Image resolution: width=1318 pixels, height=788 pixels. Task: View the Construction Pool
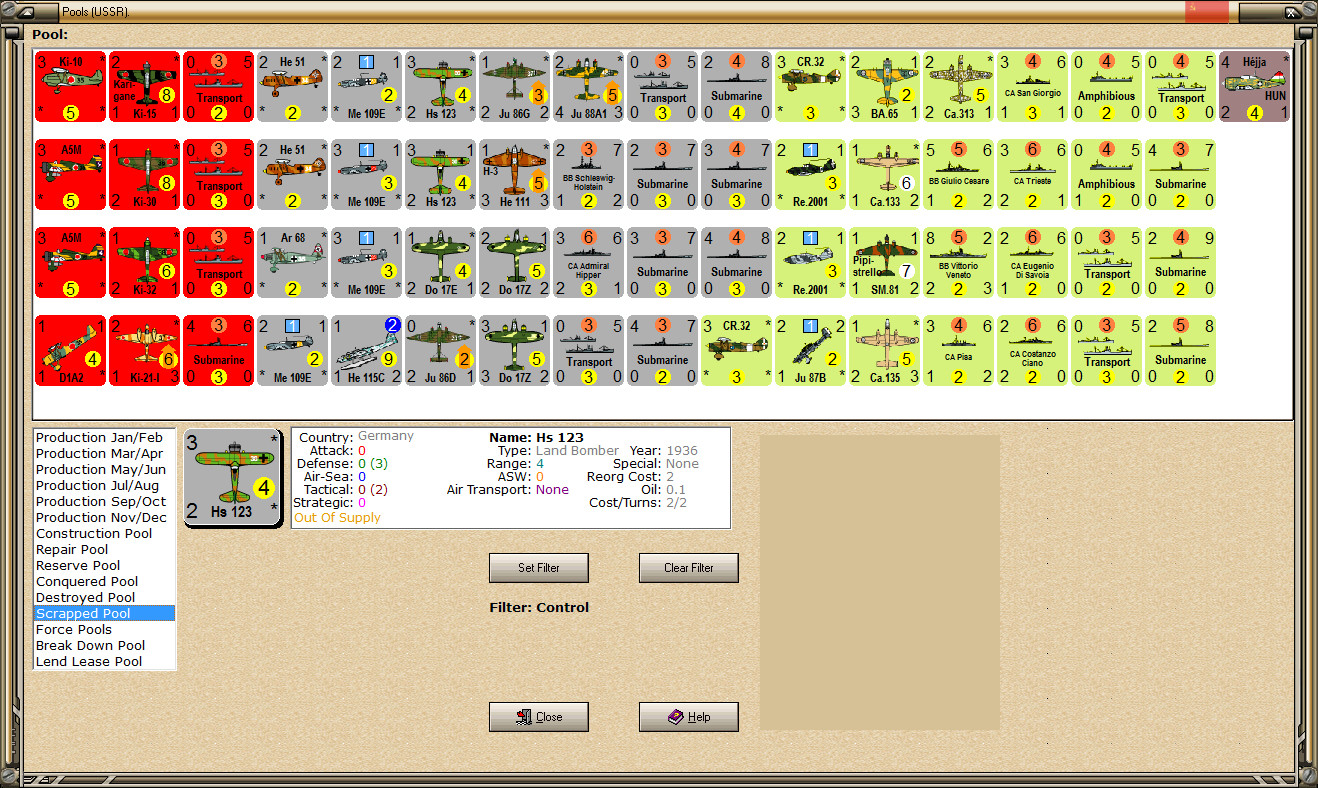point(104,534)
